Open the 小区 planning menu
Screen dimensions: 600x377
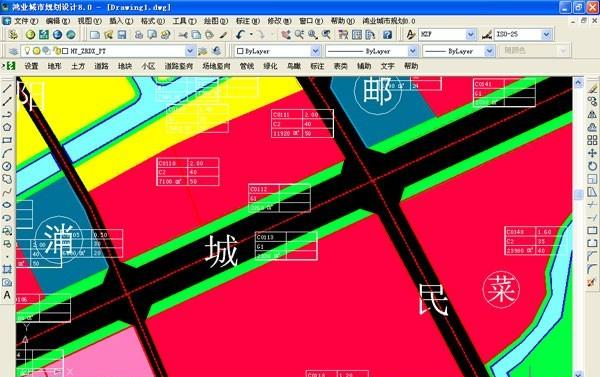click(148, 66)
